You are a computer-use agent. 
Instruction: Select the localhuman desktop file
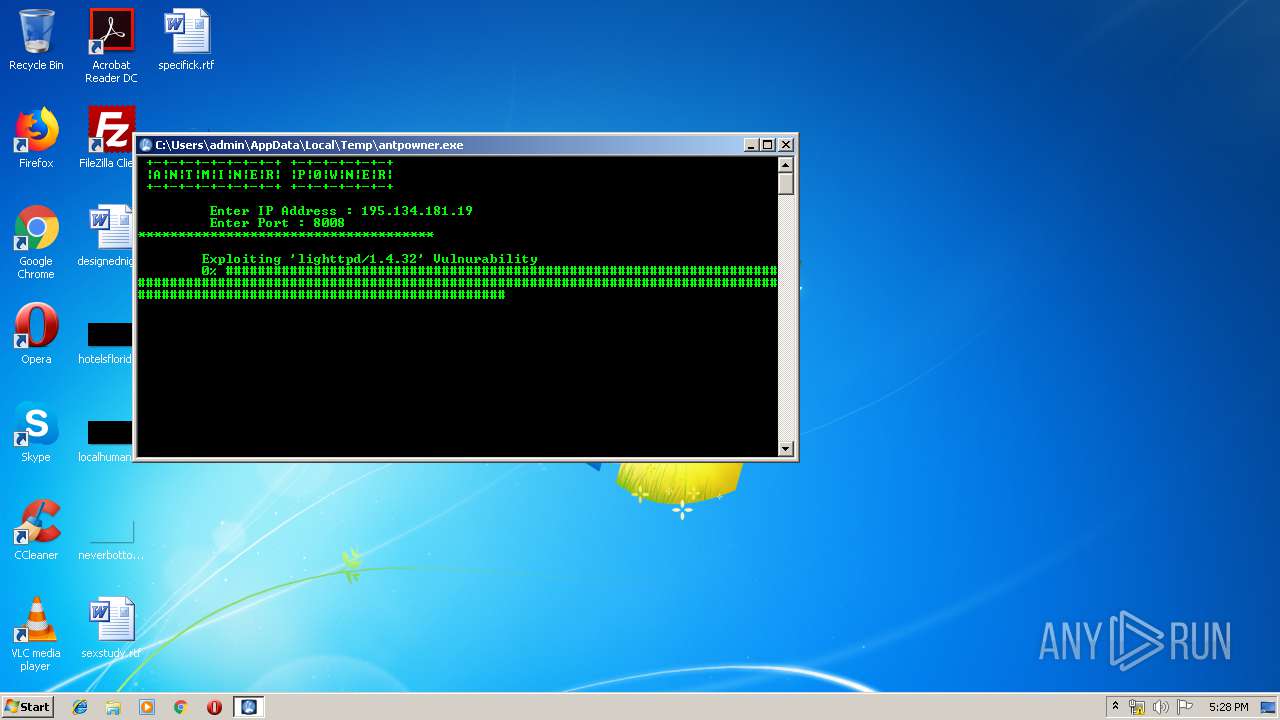pyautogui.click(x=108, y=440)
